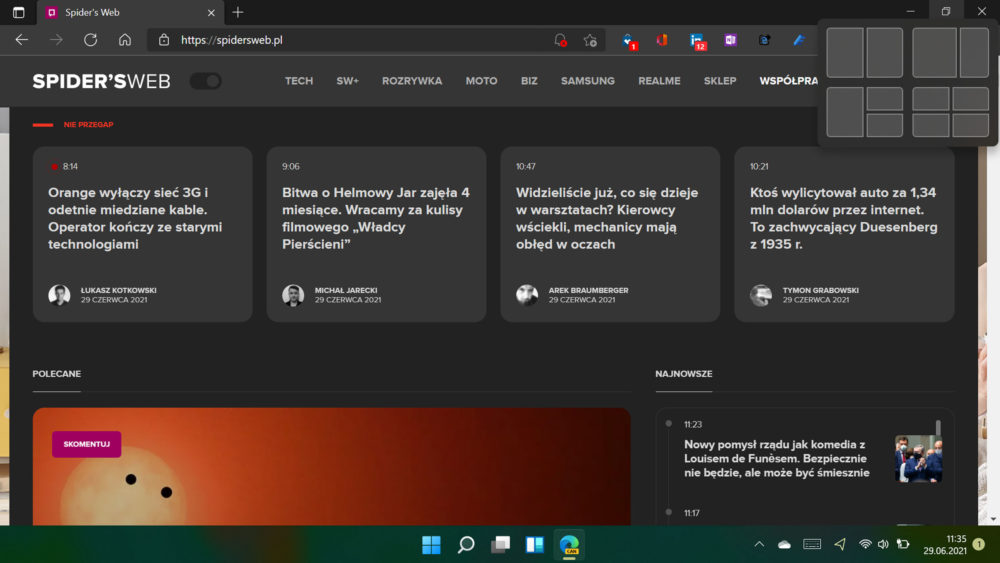Viewport: 1000px width, 563px height.
Task: Select the POLECANE heading tab
Action: point(57,374)
